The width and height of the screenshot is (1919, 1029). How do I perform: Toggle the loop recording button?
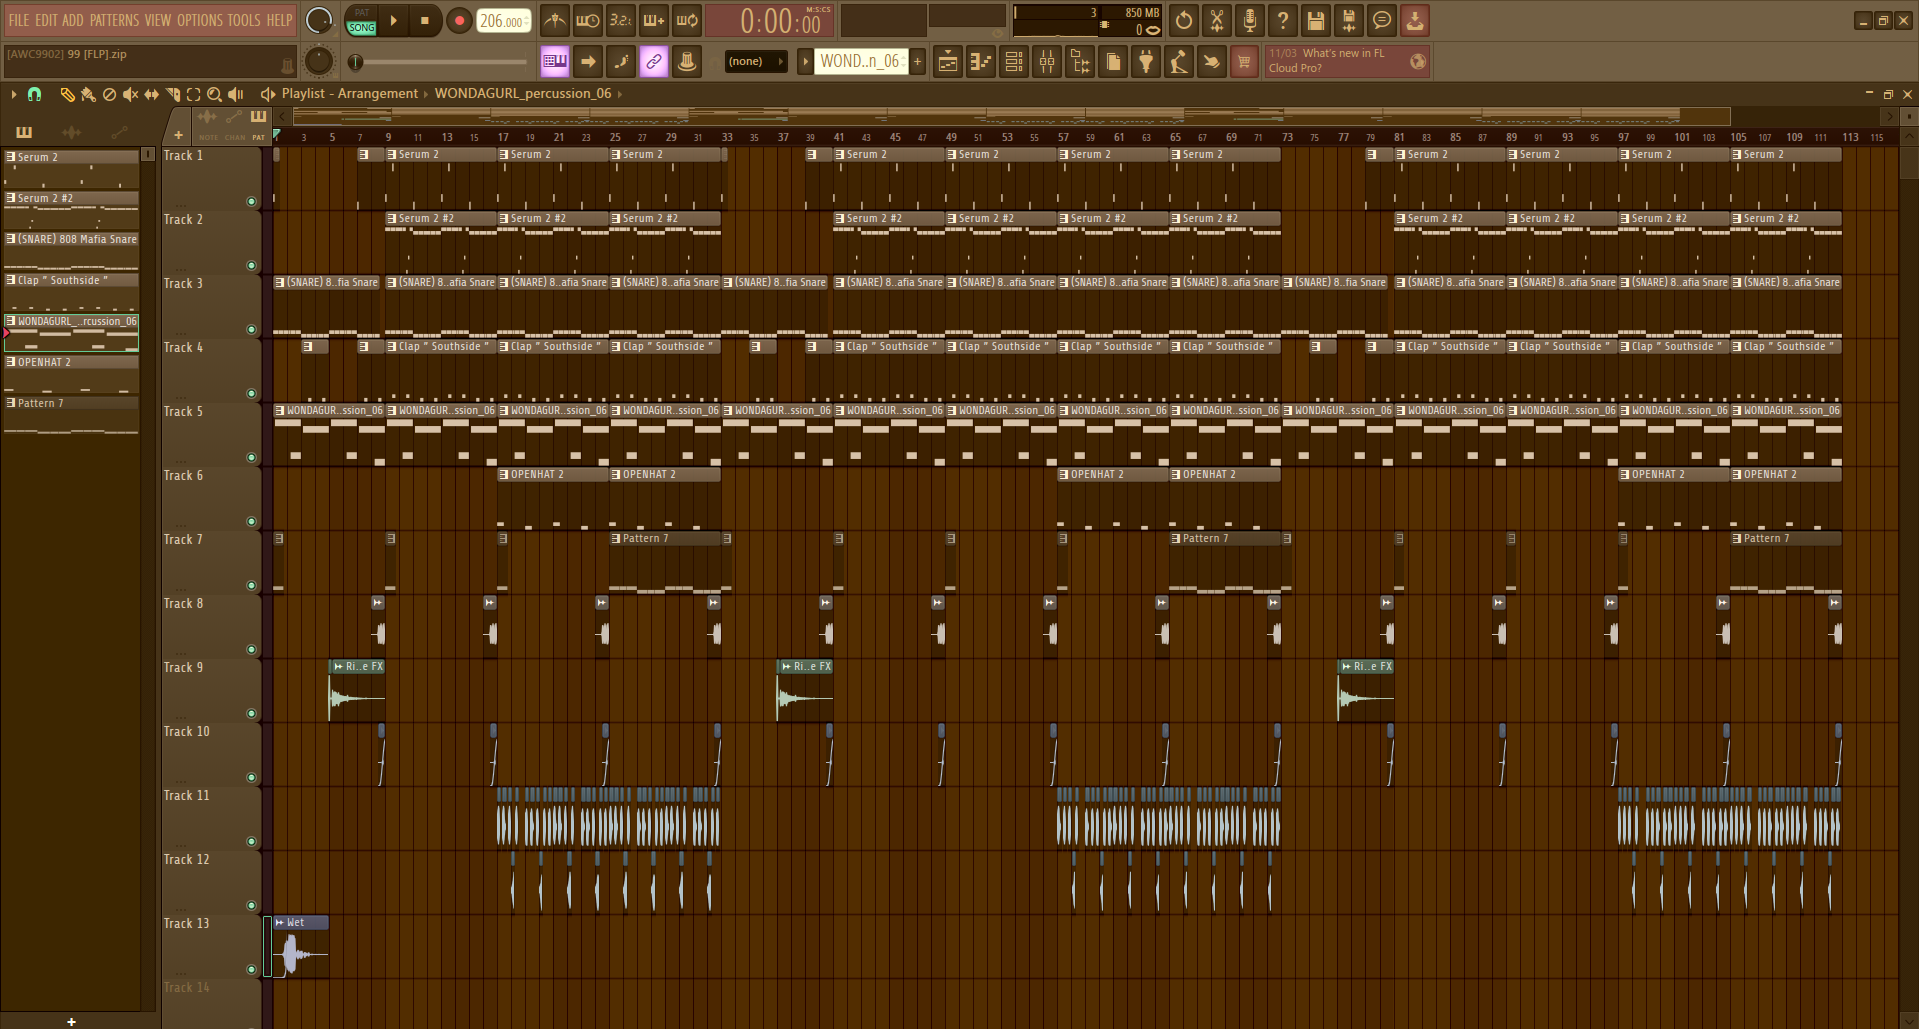click(687, 20)
